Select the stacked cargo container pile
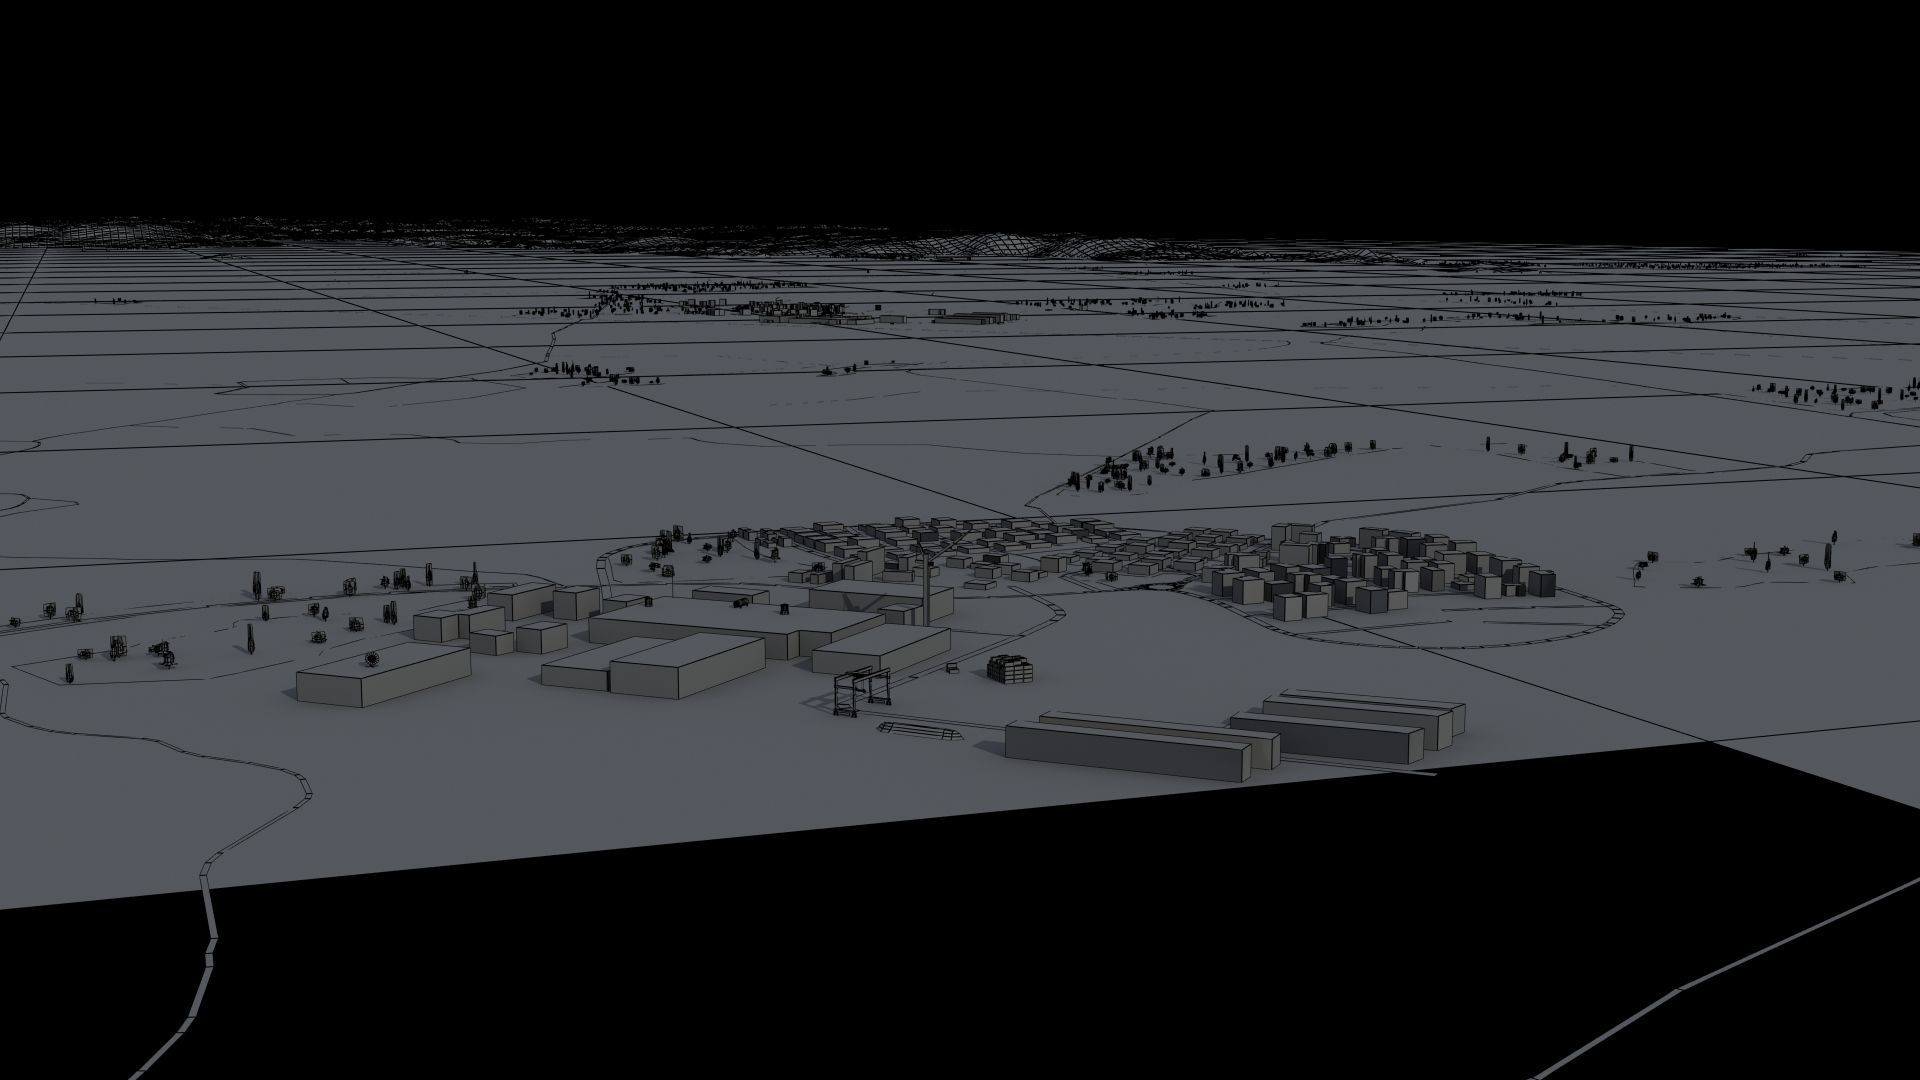 pyautogui.click(x=1010, y=669)
